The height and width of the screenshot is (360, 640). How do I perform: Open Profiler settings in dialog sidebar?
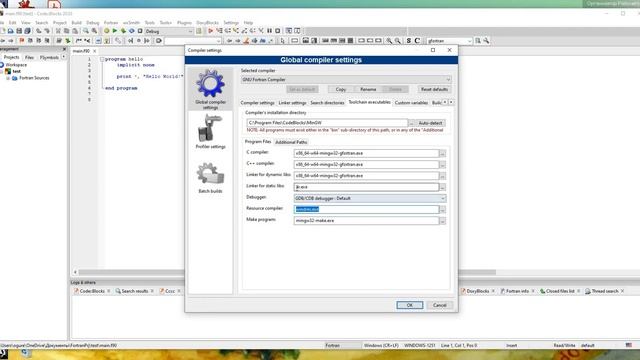[210, 131]
